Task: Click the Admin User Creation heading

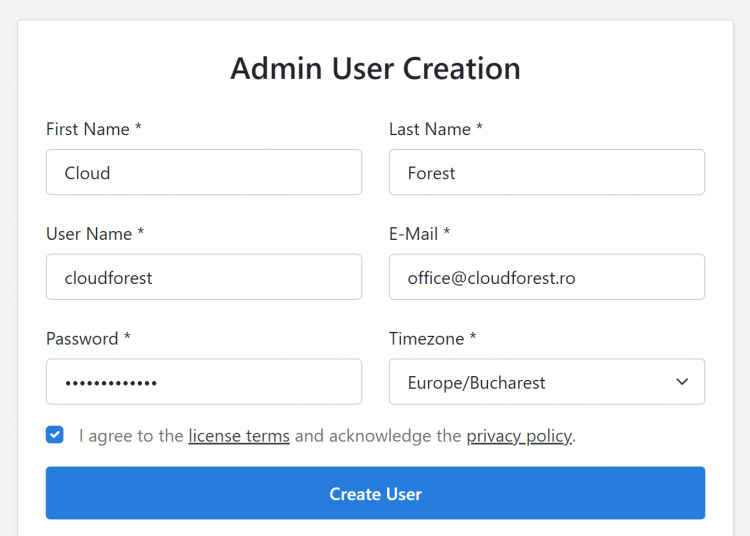Action: pyautogui.click(x=375, y=68)
